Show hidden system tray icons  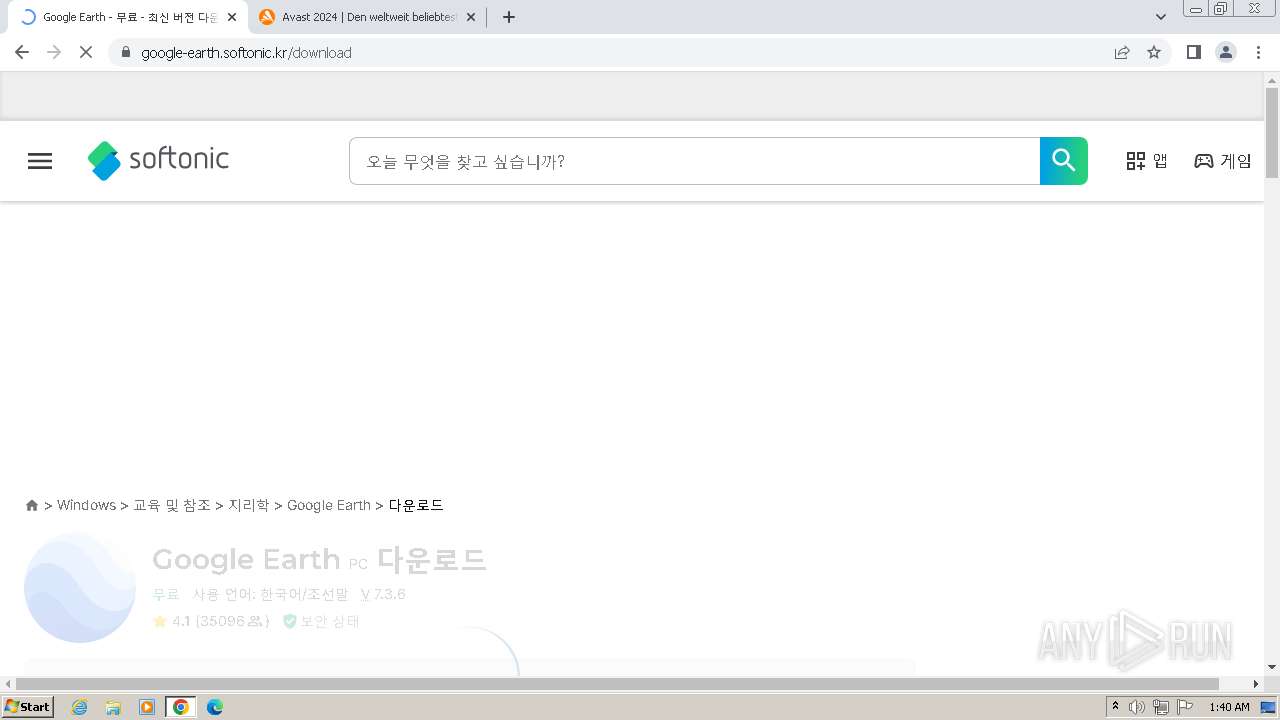click(x=1116, y=707)
